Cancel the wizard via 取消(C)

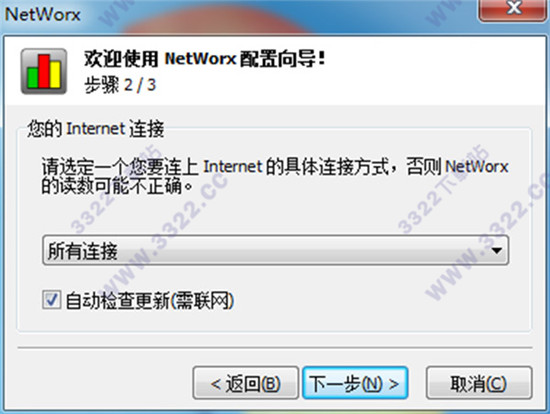pyautogui.click(x=479, y=383)
